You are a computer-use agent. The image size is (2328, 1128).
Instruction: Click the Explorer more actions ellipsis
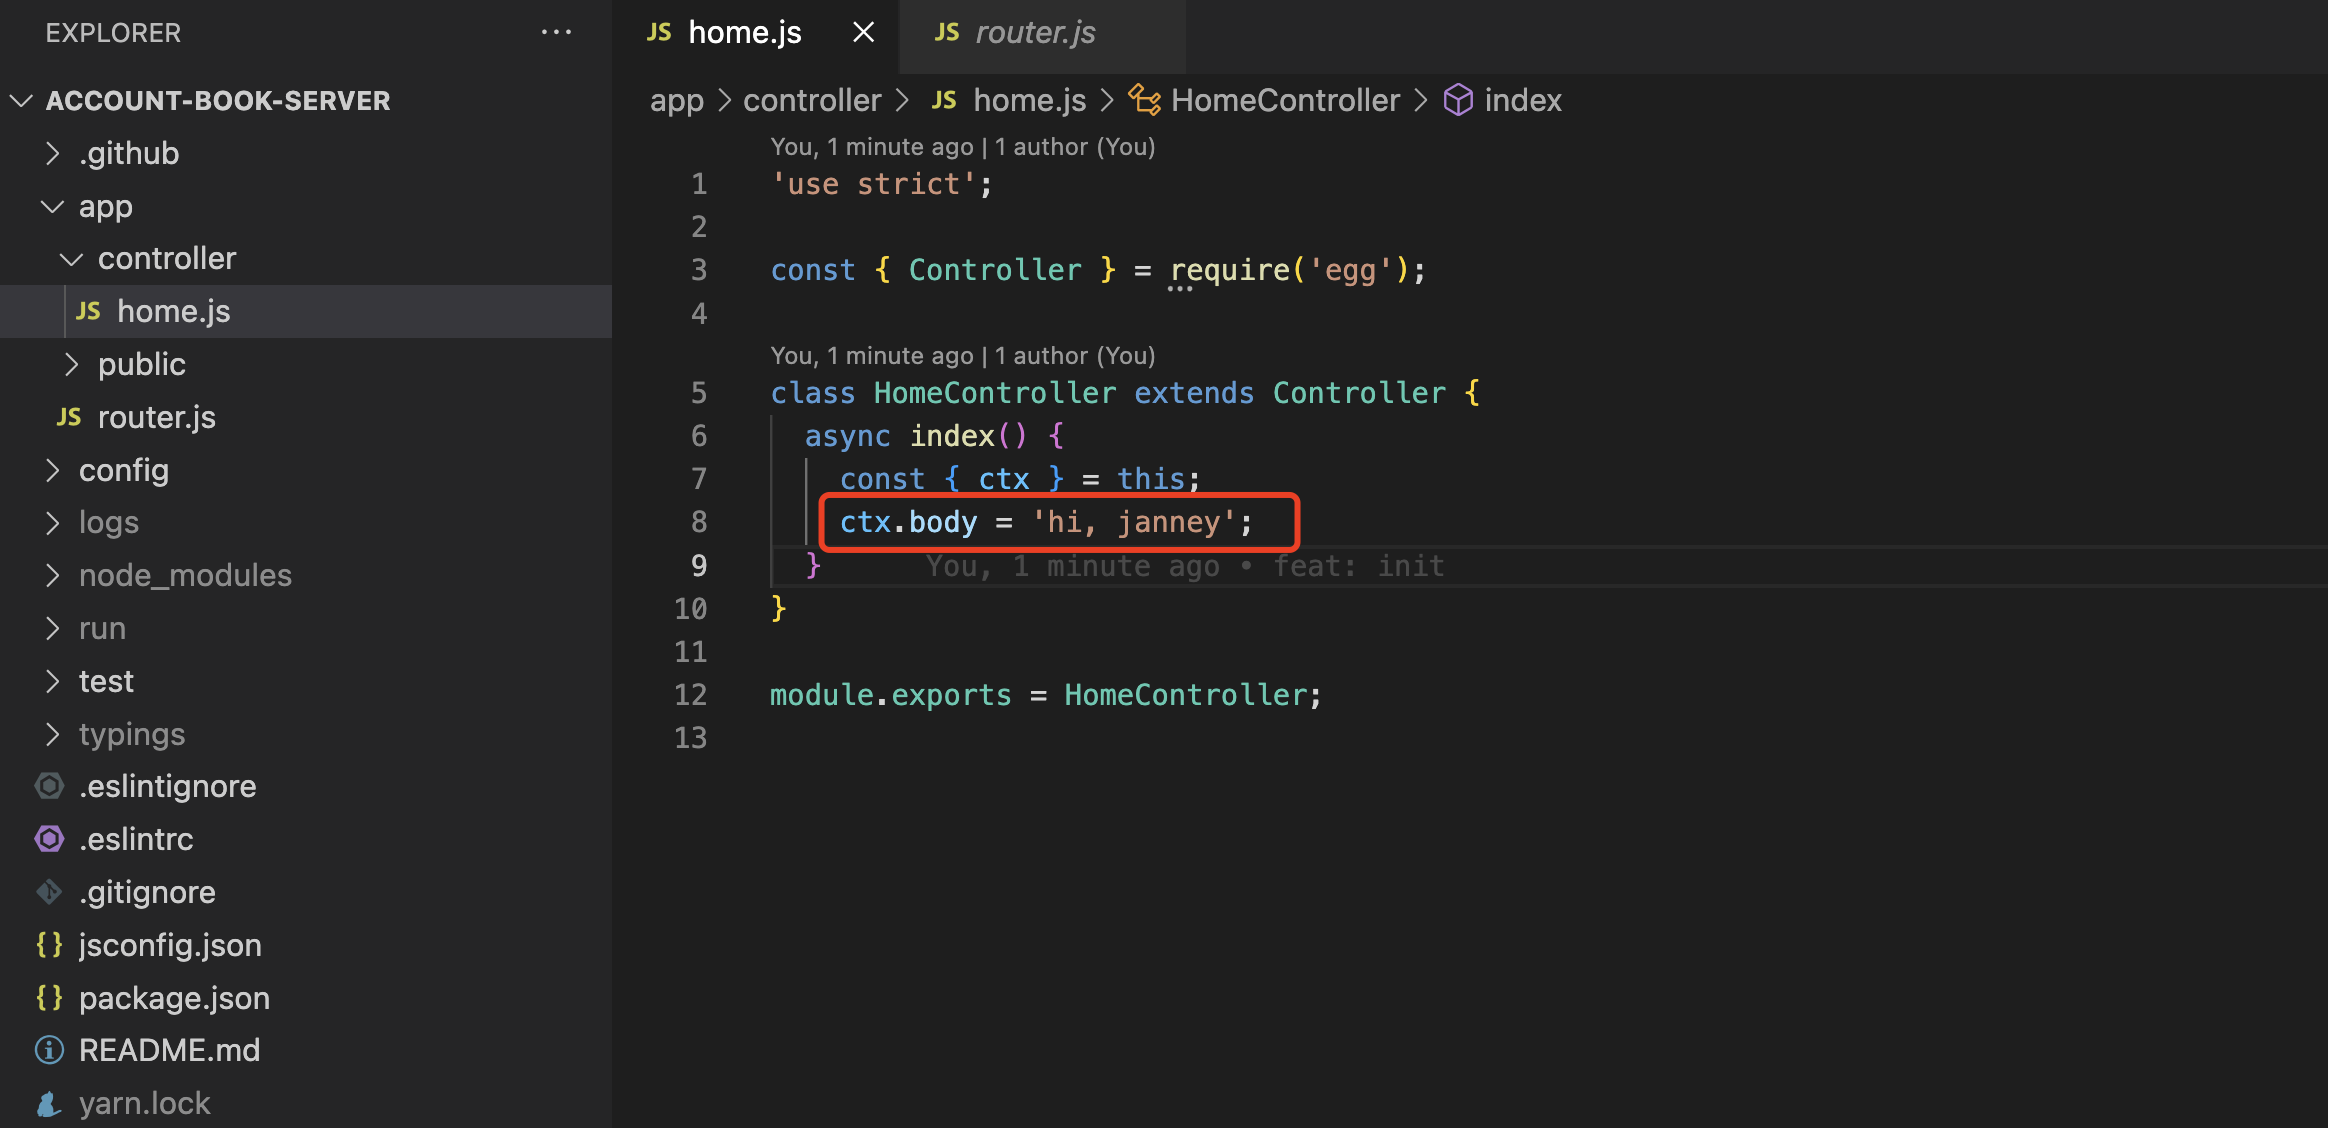click(556, 33)
